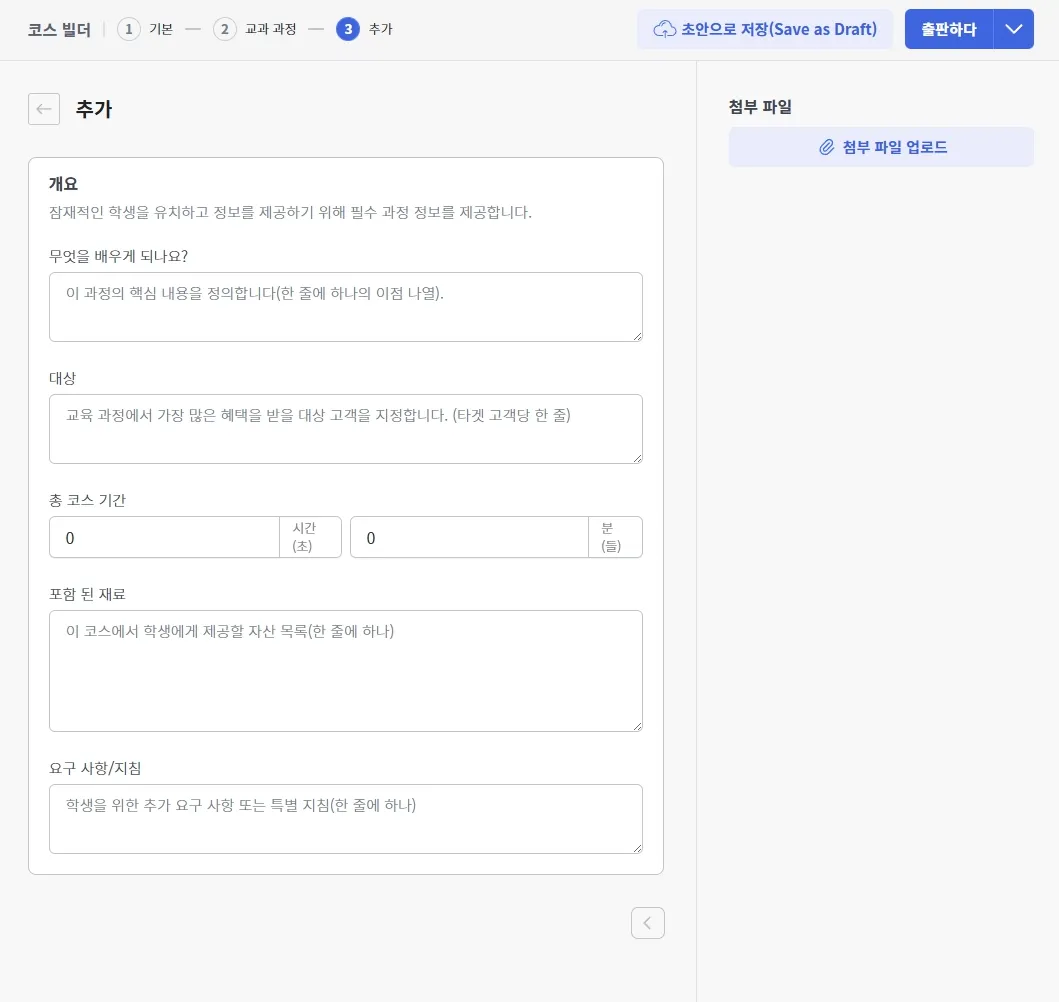Click the 초안으로 저장(Save as Draft) button
The width and height of the screenshot is (1059, 1002).
tap(765, 29)
